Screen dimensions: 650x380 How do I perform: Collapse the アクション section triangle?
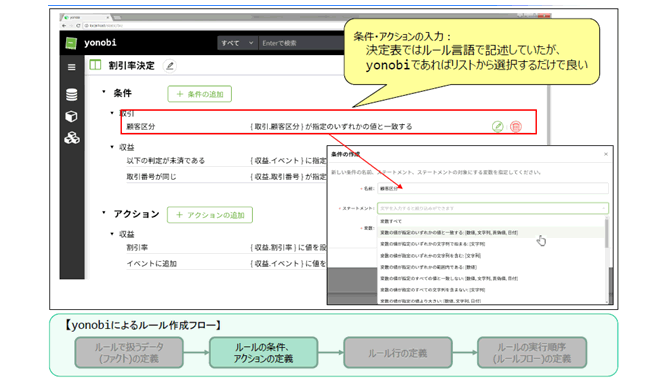[104, 213]
